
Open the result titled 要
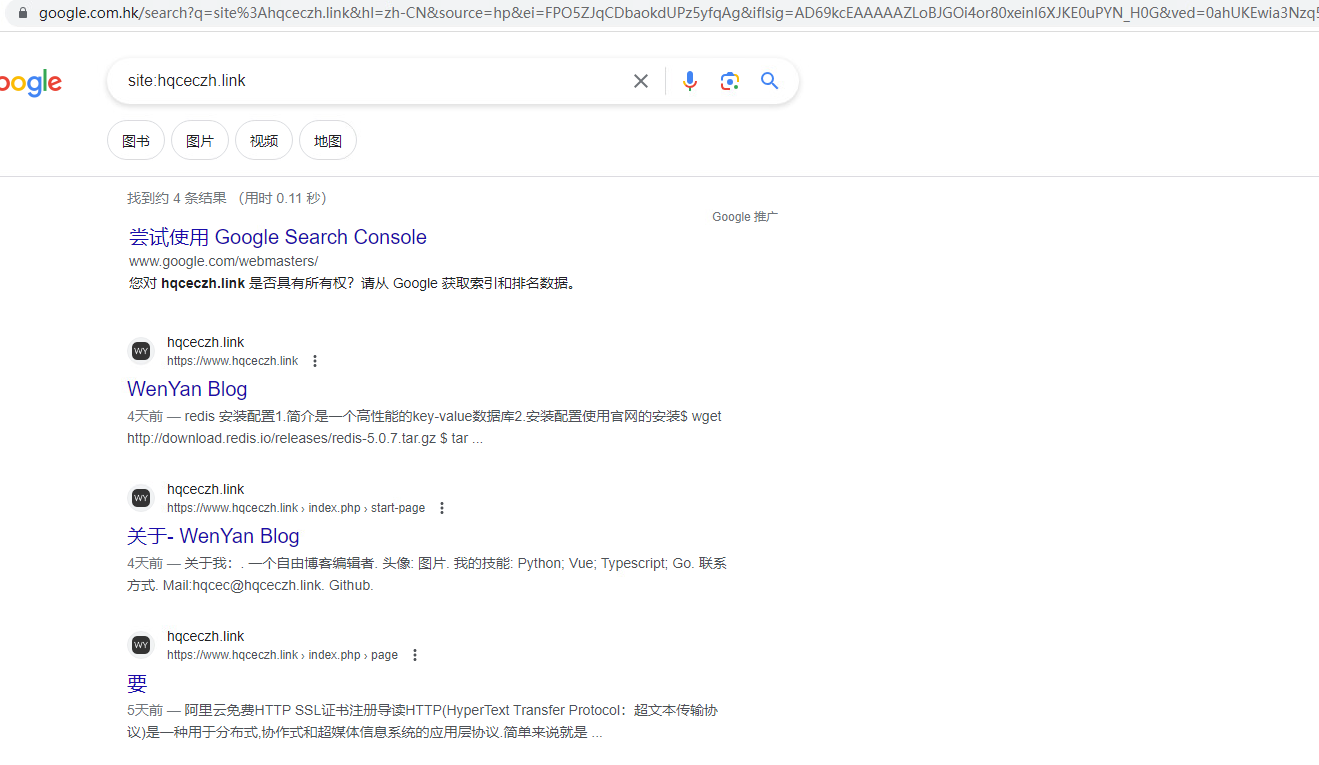[137, 684]
